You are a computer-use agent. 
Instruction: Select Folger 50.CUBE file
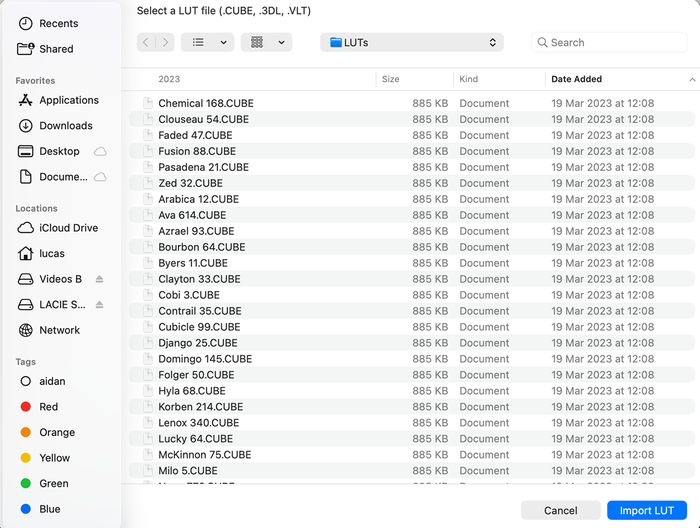[412, 375]
